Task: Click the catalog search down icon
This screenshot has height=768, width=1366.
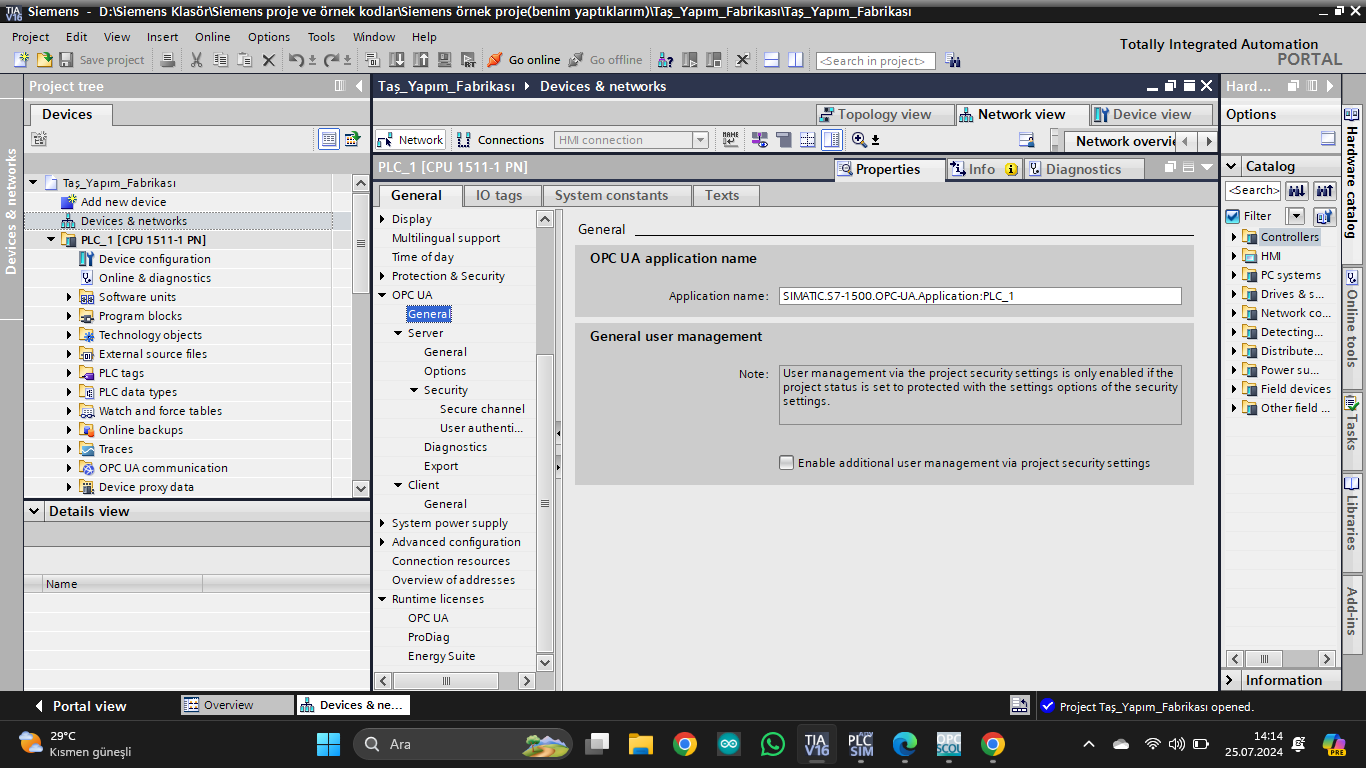Action: click(1297, 190)
